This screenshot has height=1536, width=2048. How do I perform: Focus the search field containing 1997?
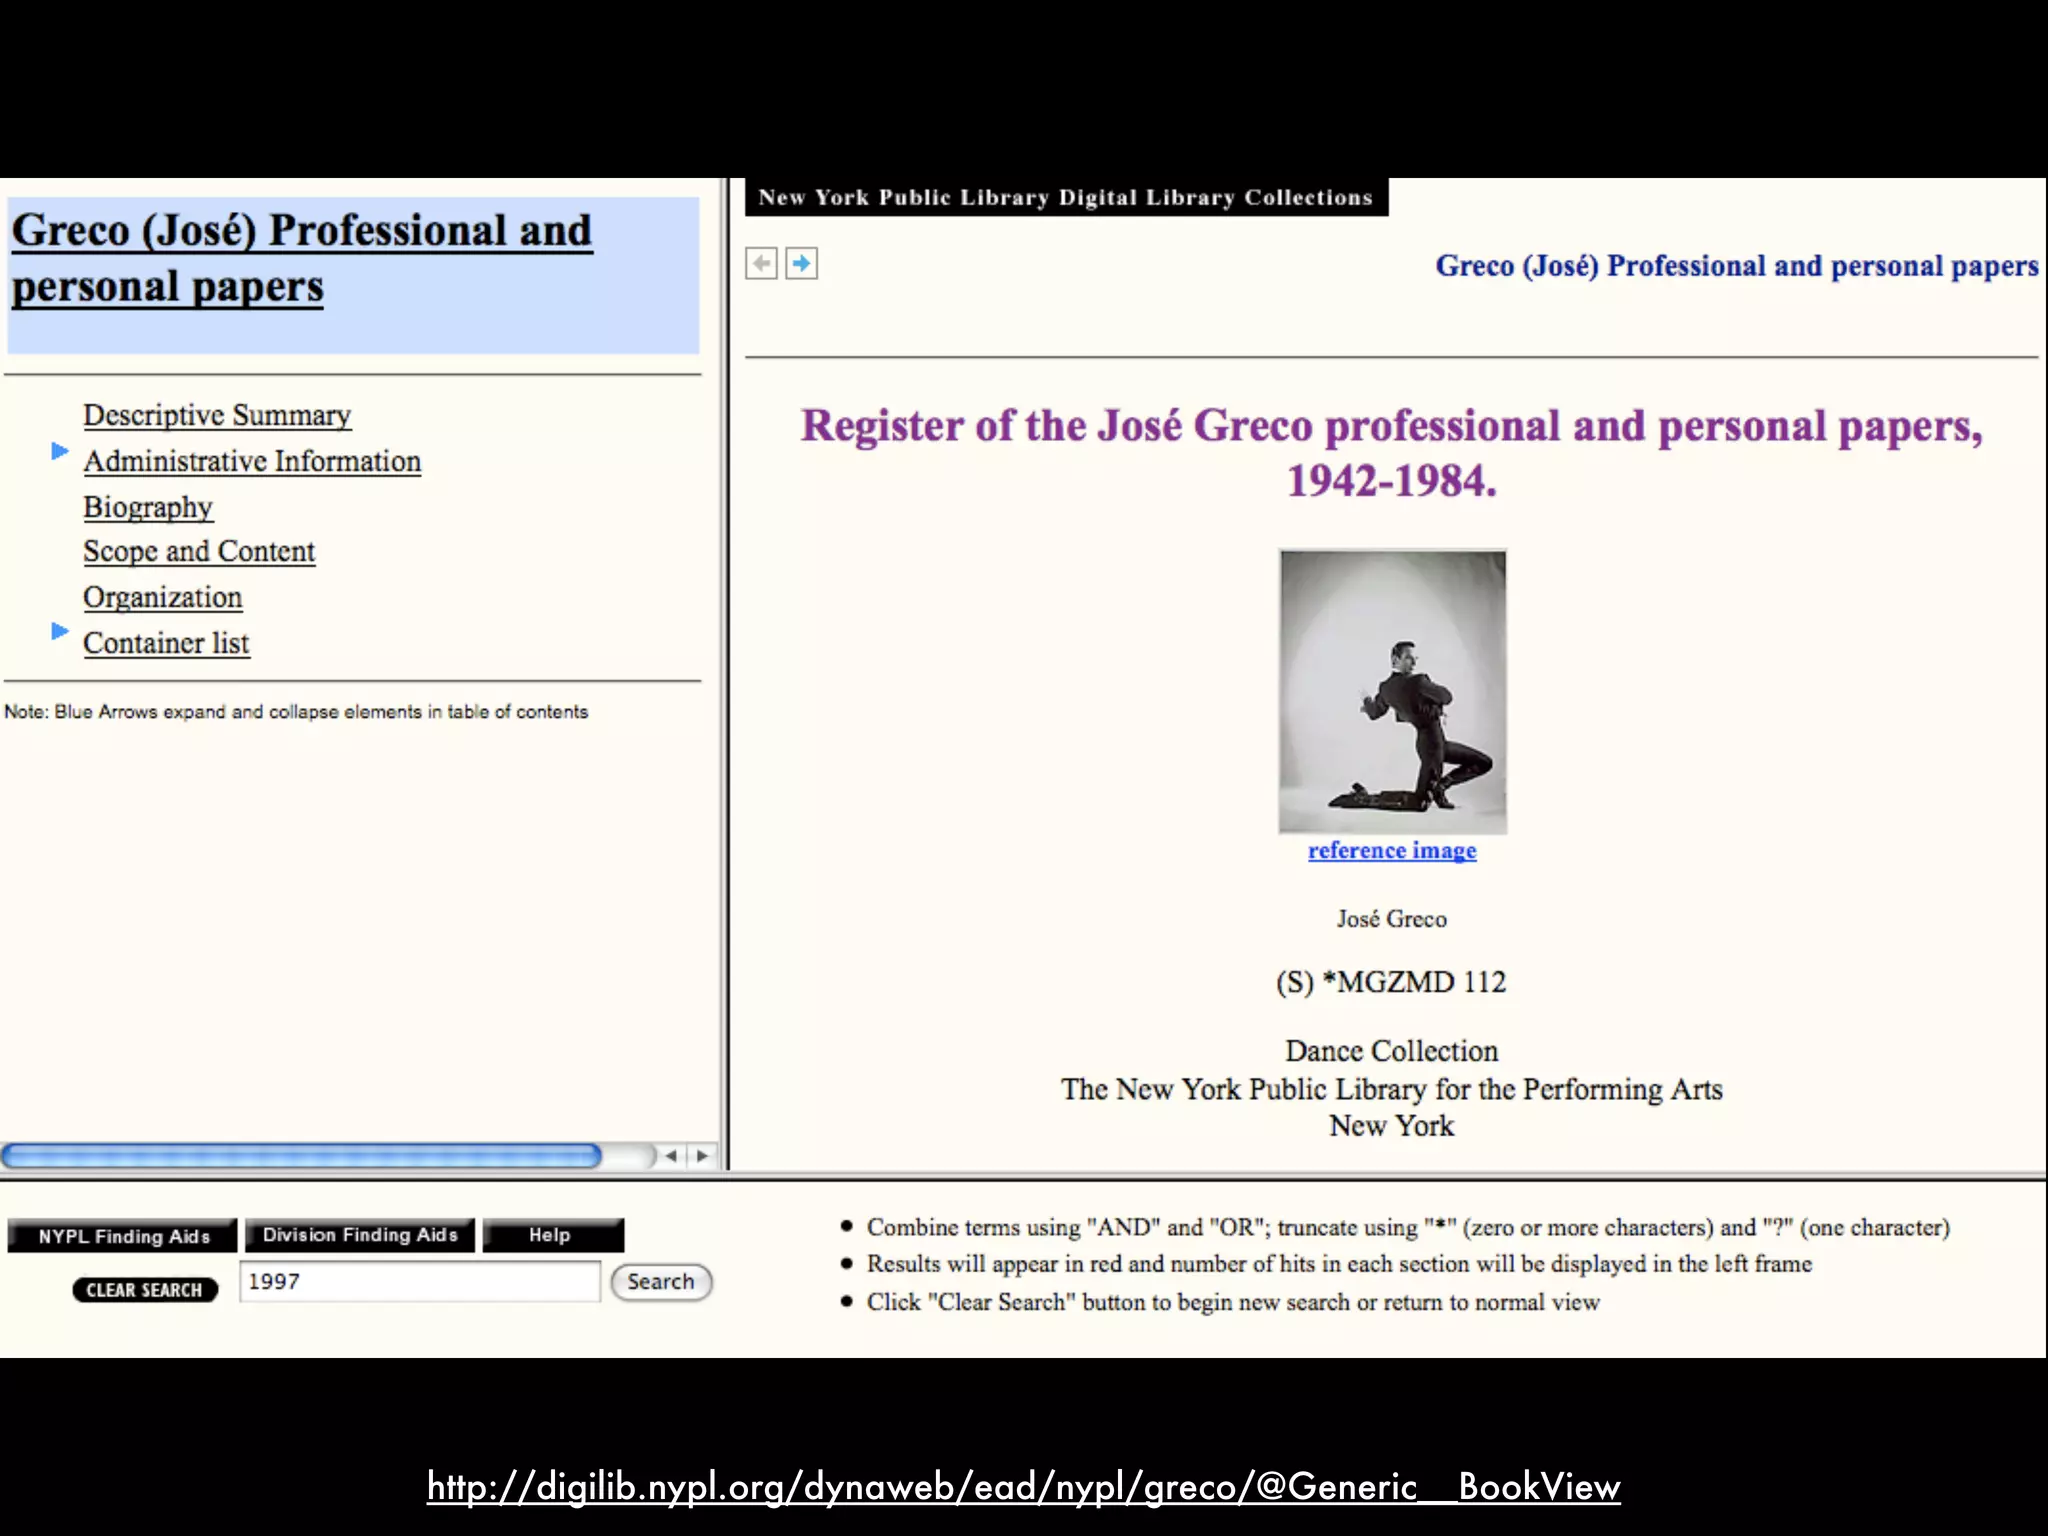pos(420,1282)
